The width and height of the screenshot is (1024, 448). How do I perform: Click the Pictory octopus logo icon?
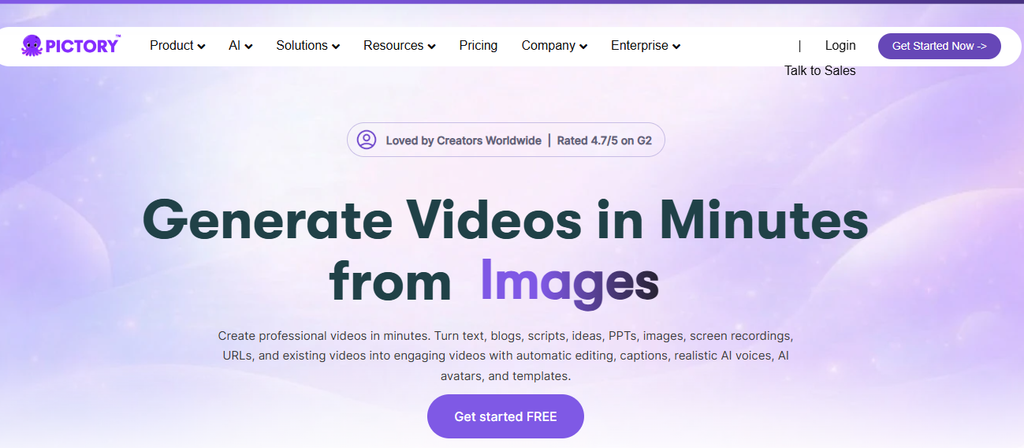pyautogui.click(x=31, y=46)
